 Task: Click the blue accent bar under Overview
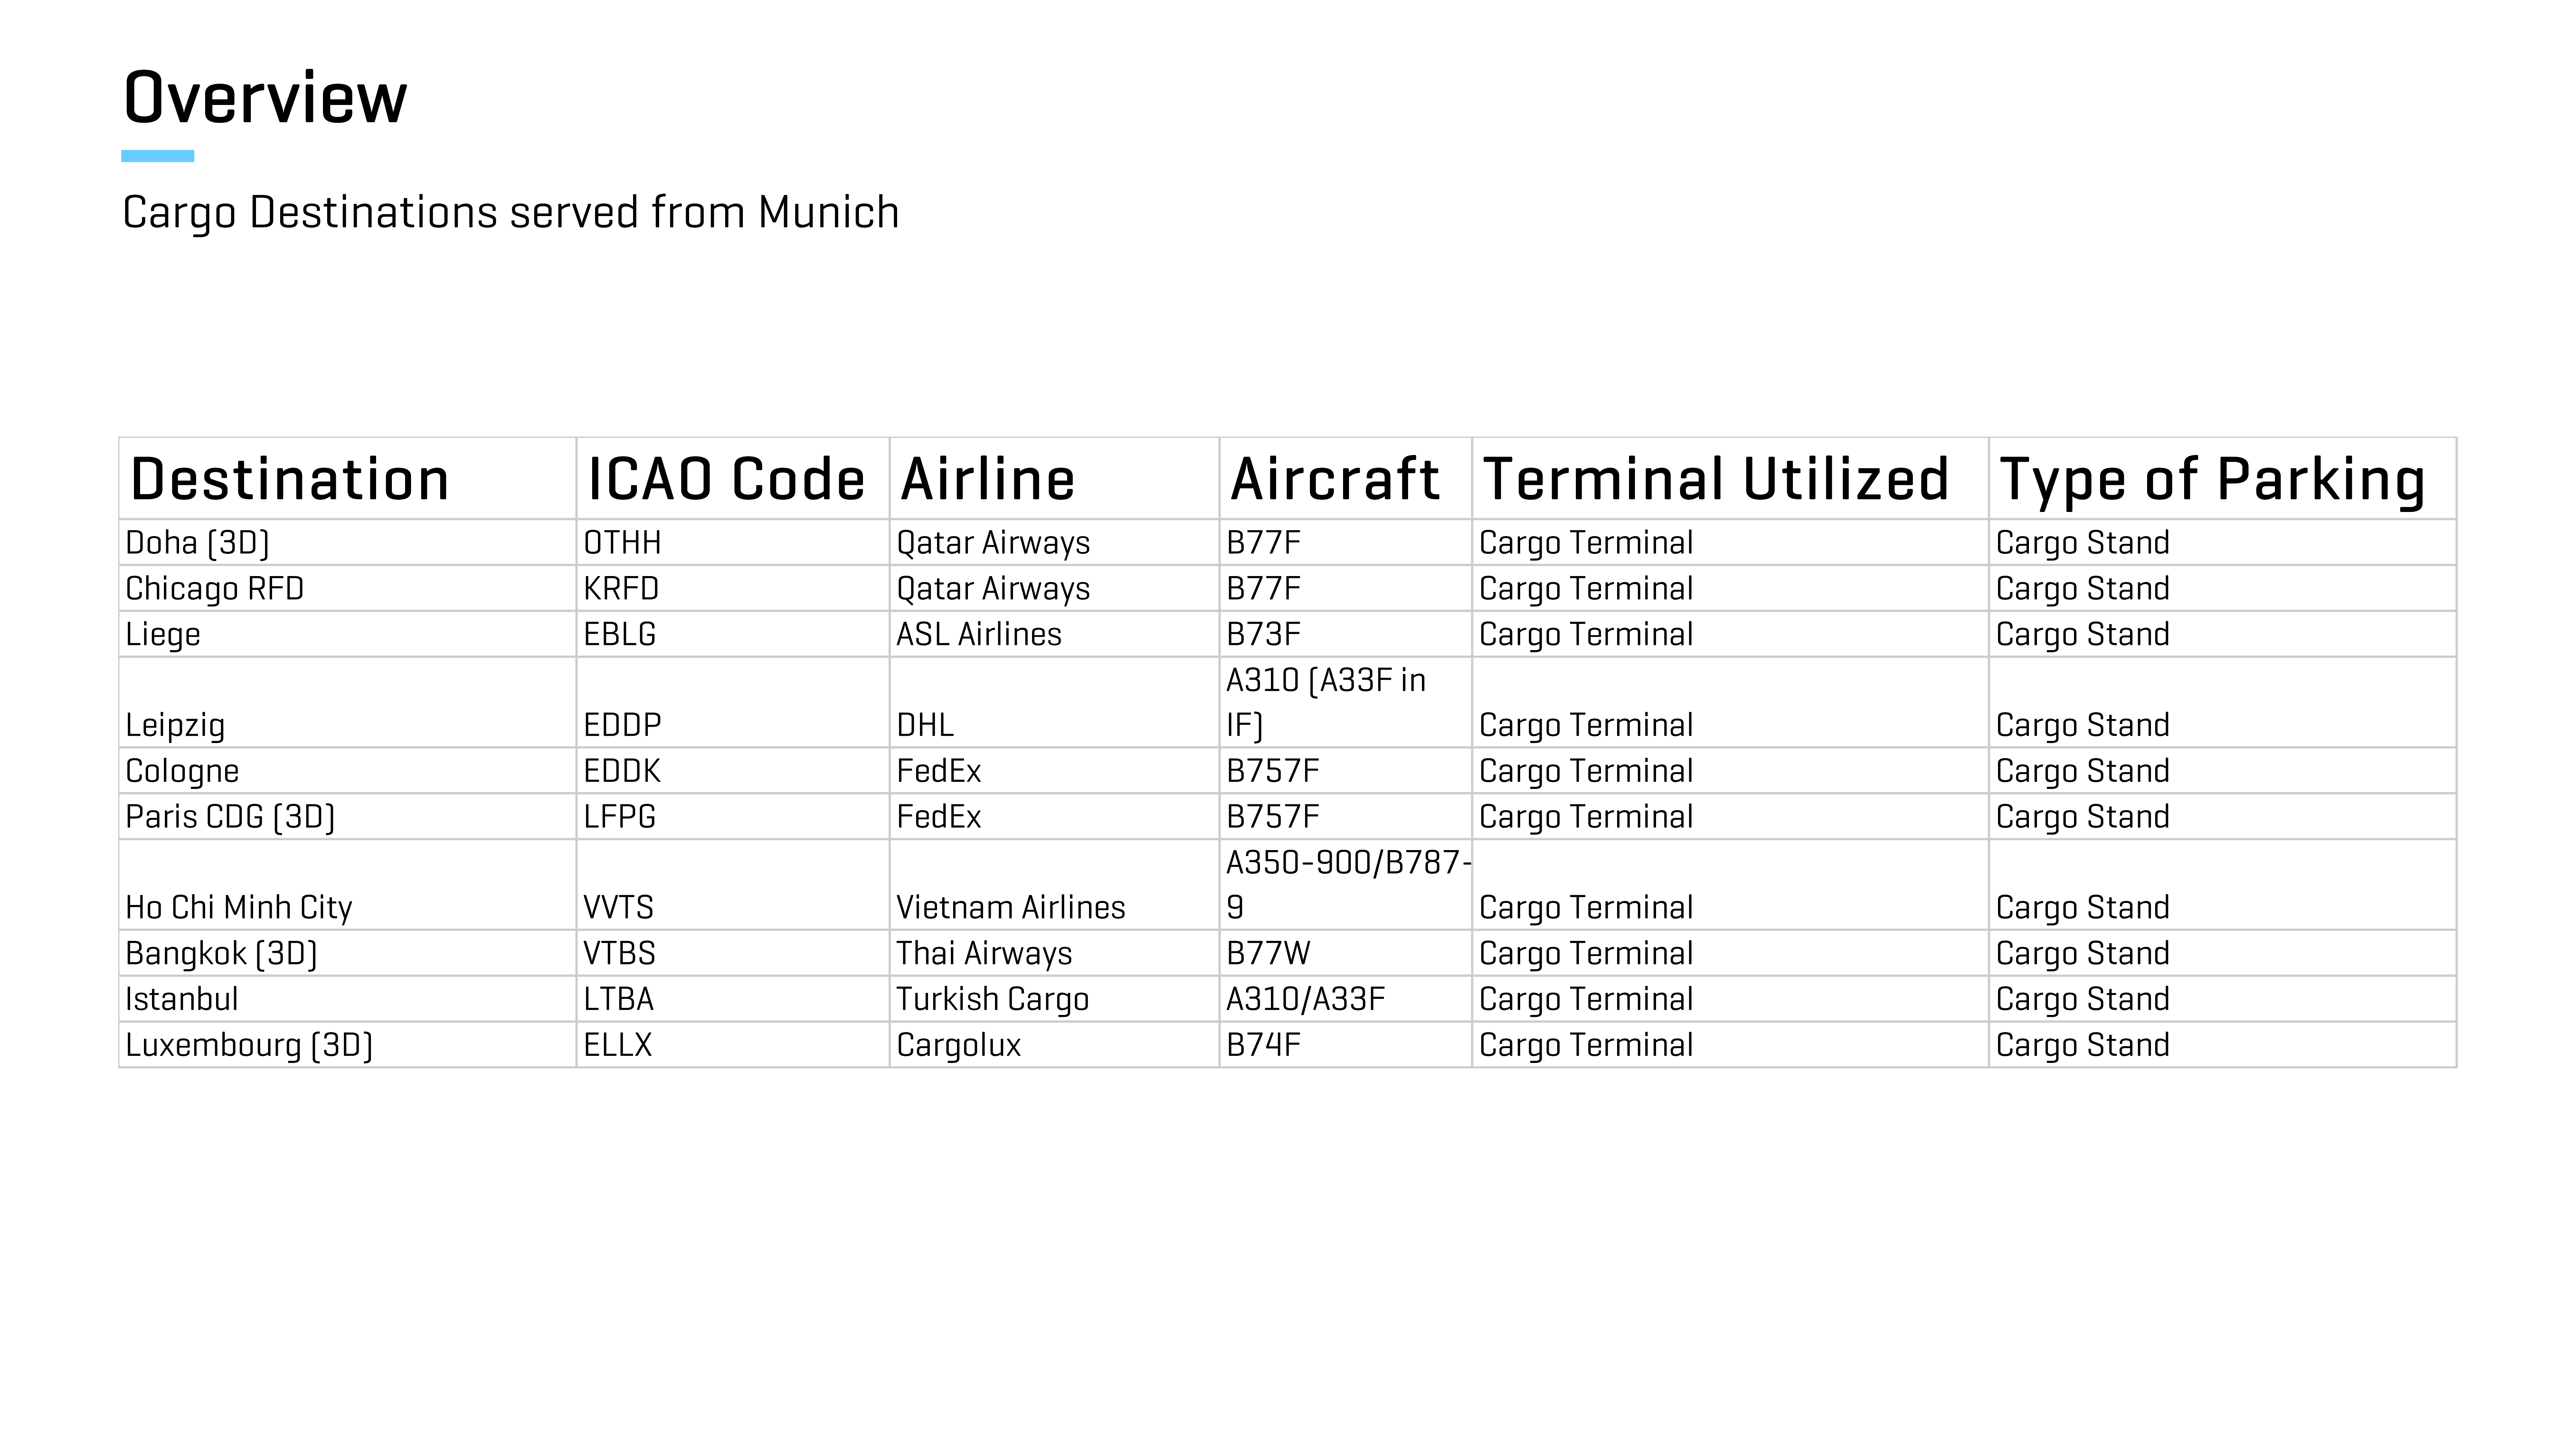158,156
